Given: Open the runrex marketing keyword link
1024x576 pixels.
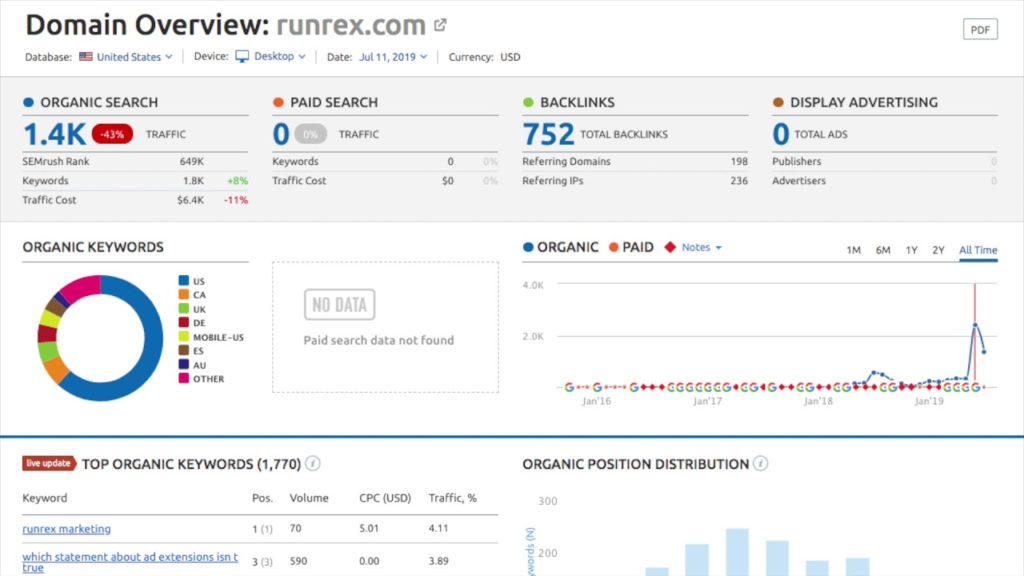Looking at the screenshot, I should (67, 529).
